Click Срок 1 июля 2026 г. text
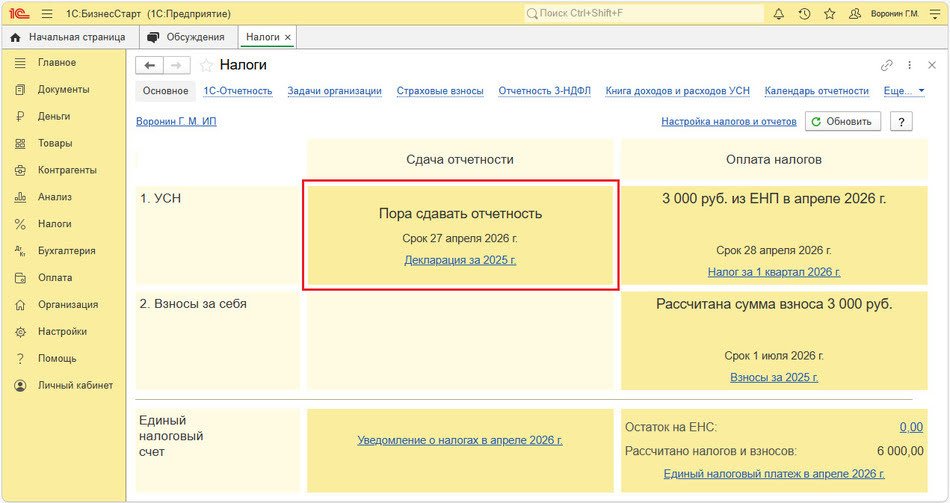This screenshot has width=950, height=503. pyautogui.click(x=774, y=356)
